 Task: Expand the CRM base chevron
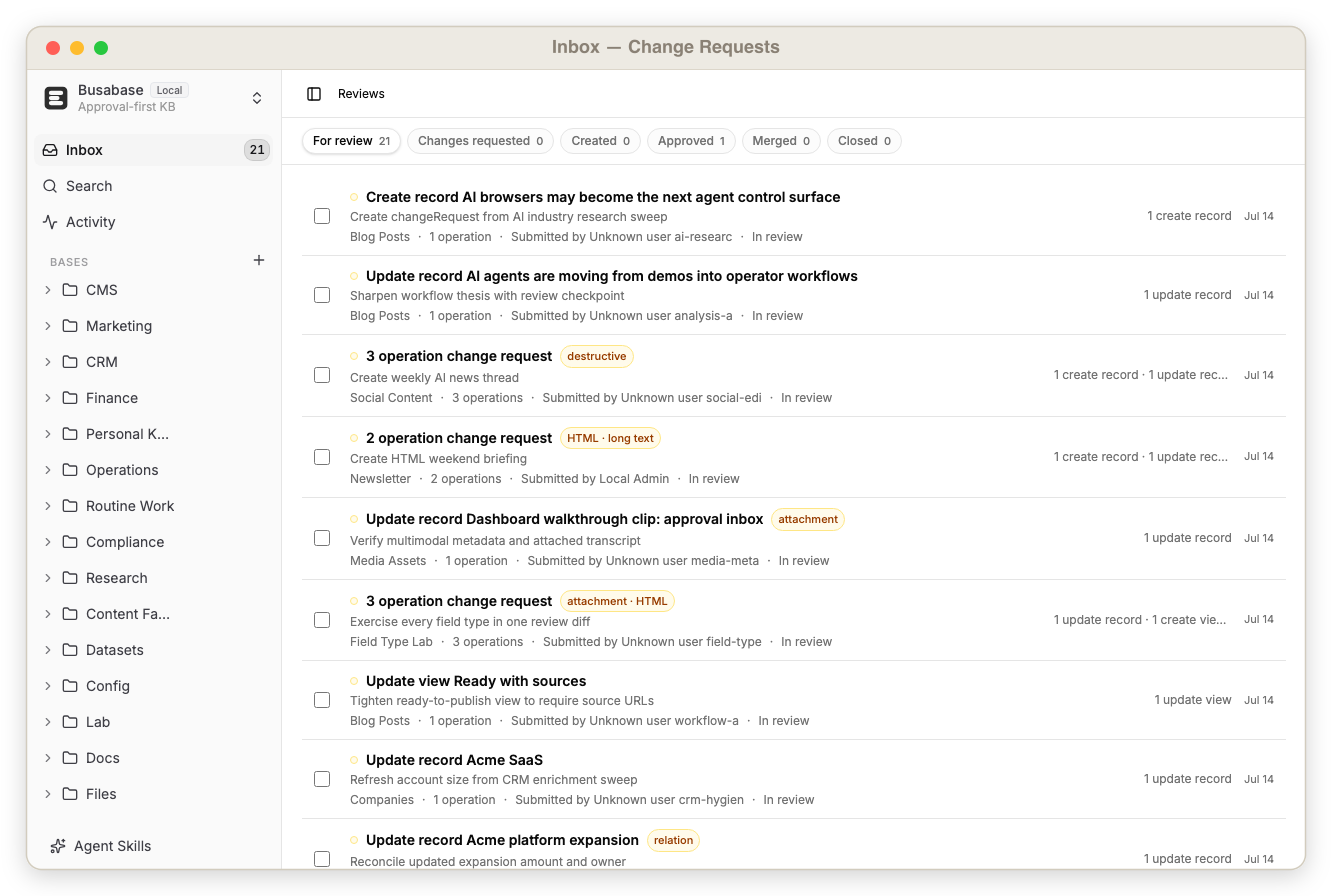tap(47, 362)
